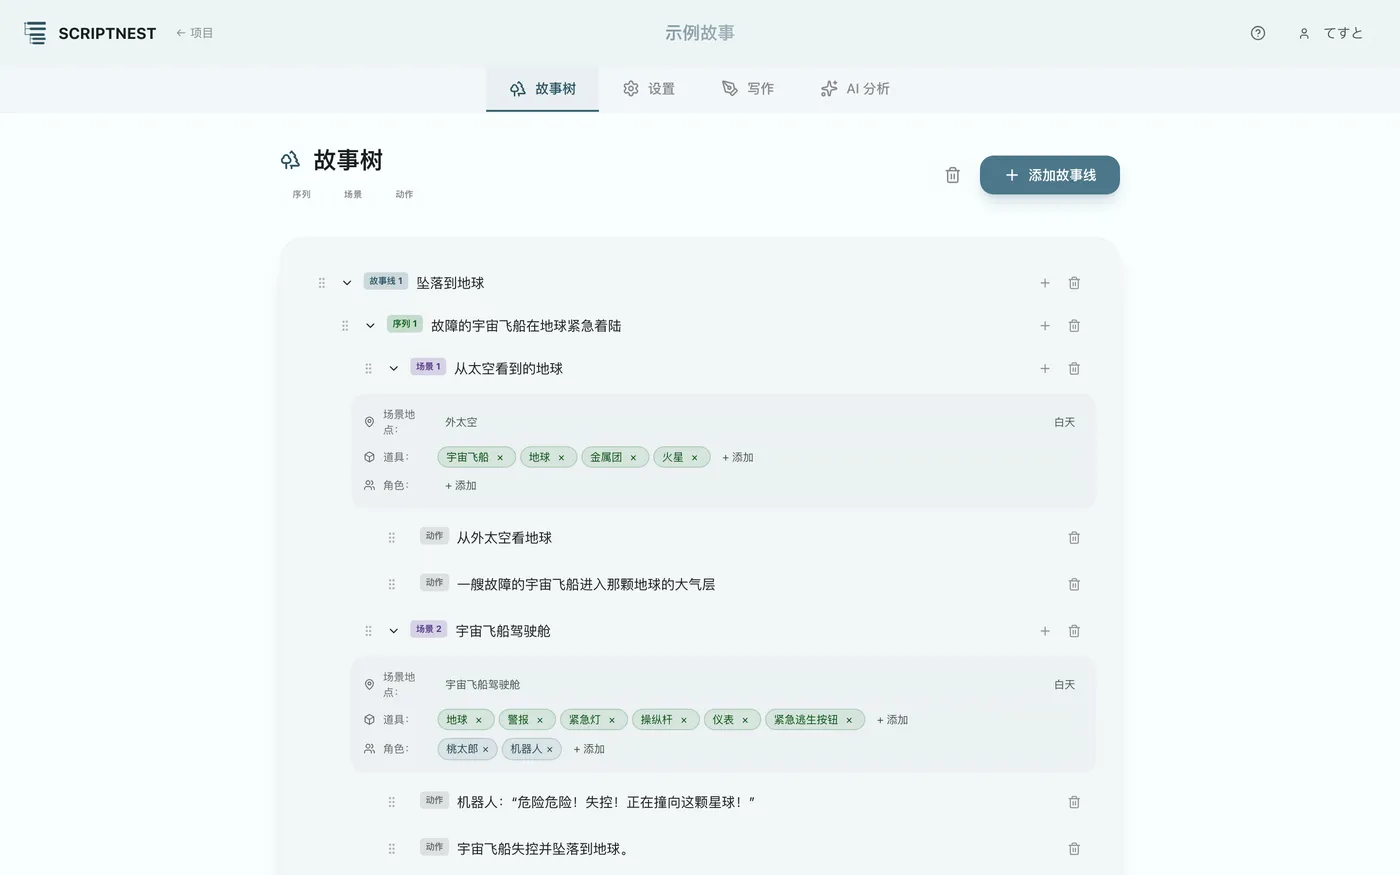
Task: Remove prop tag 仪表
Action: click(745, 720)
